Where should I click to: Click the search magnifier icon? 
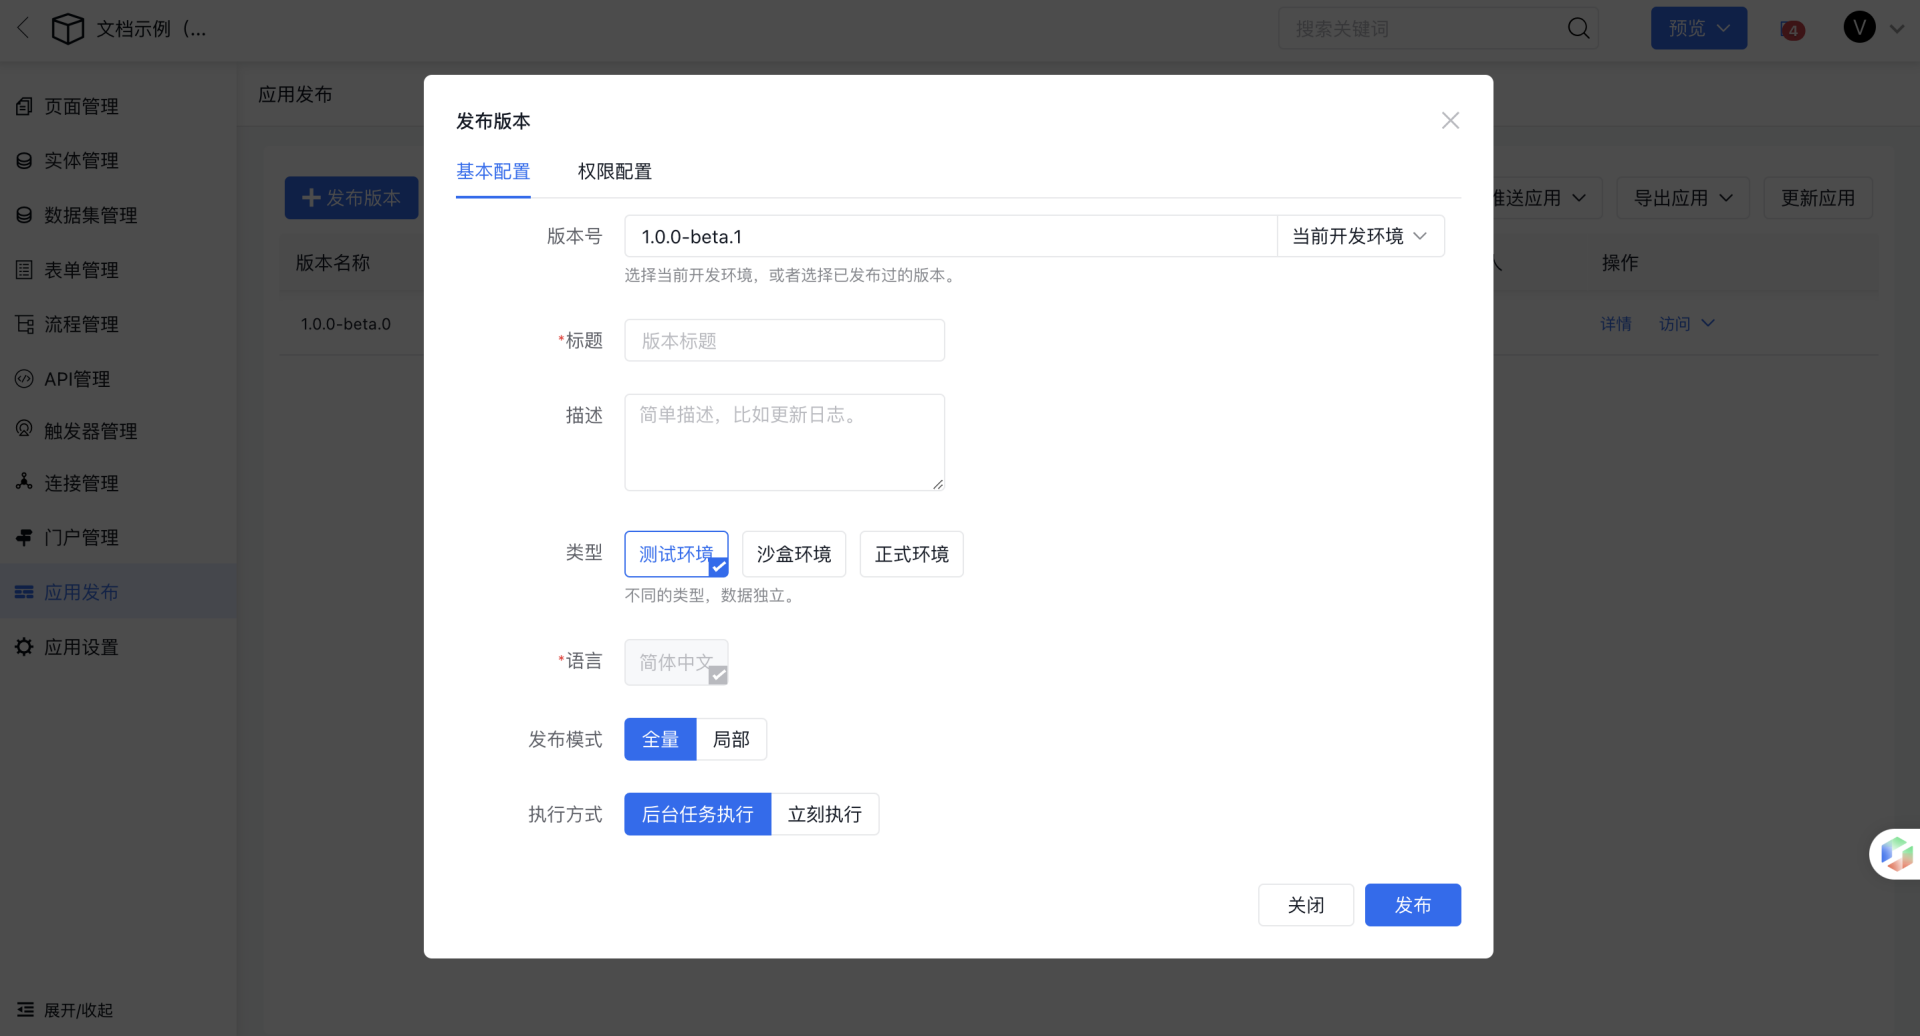1578,29
